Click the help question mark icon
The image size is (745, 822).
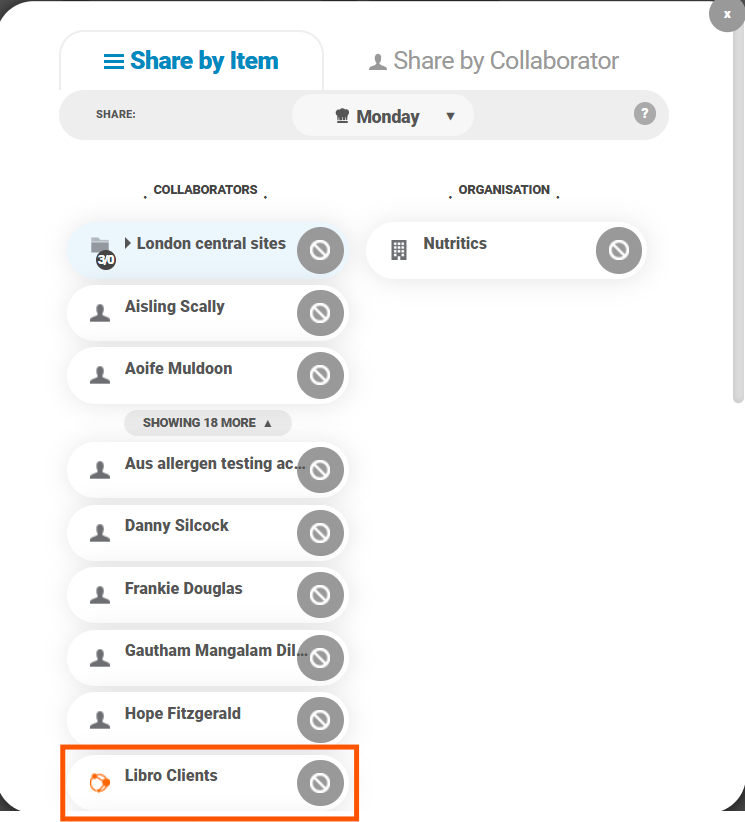pos(645,114)
